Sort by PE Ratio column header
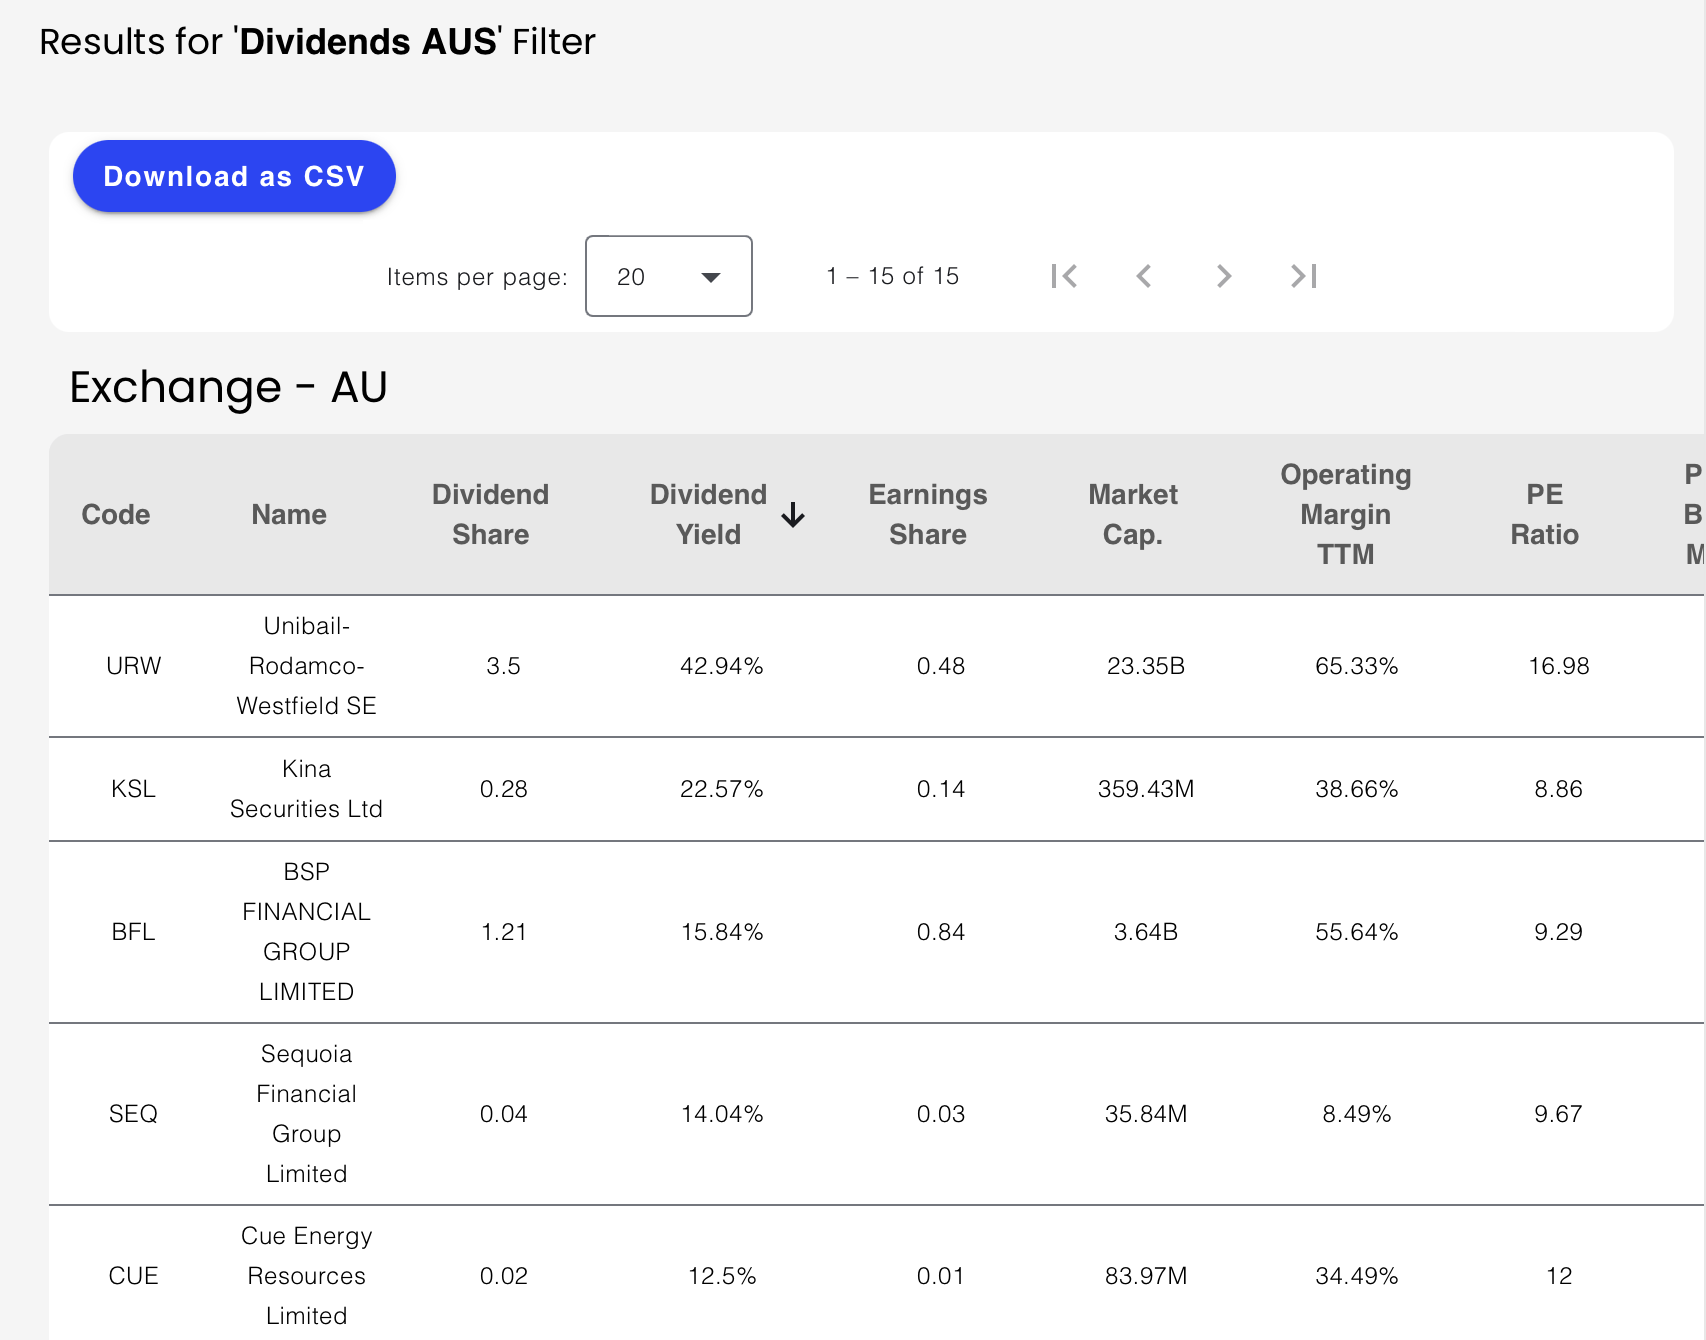 (x=1544, y=515)
